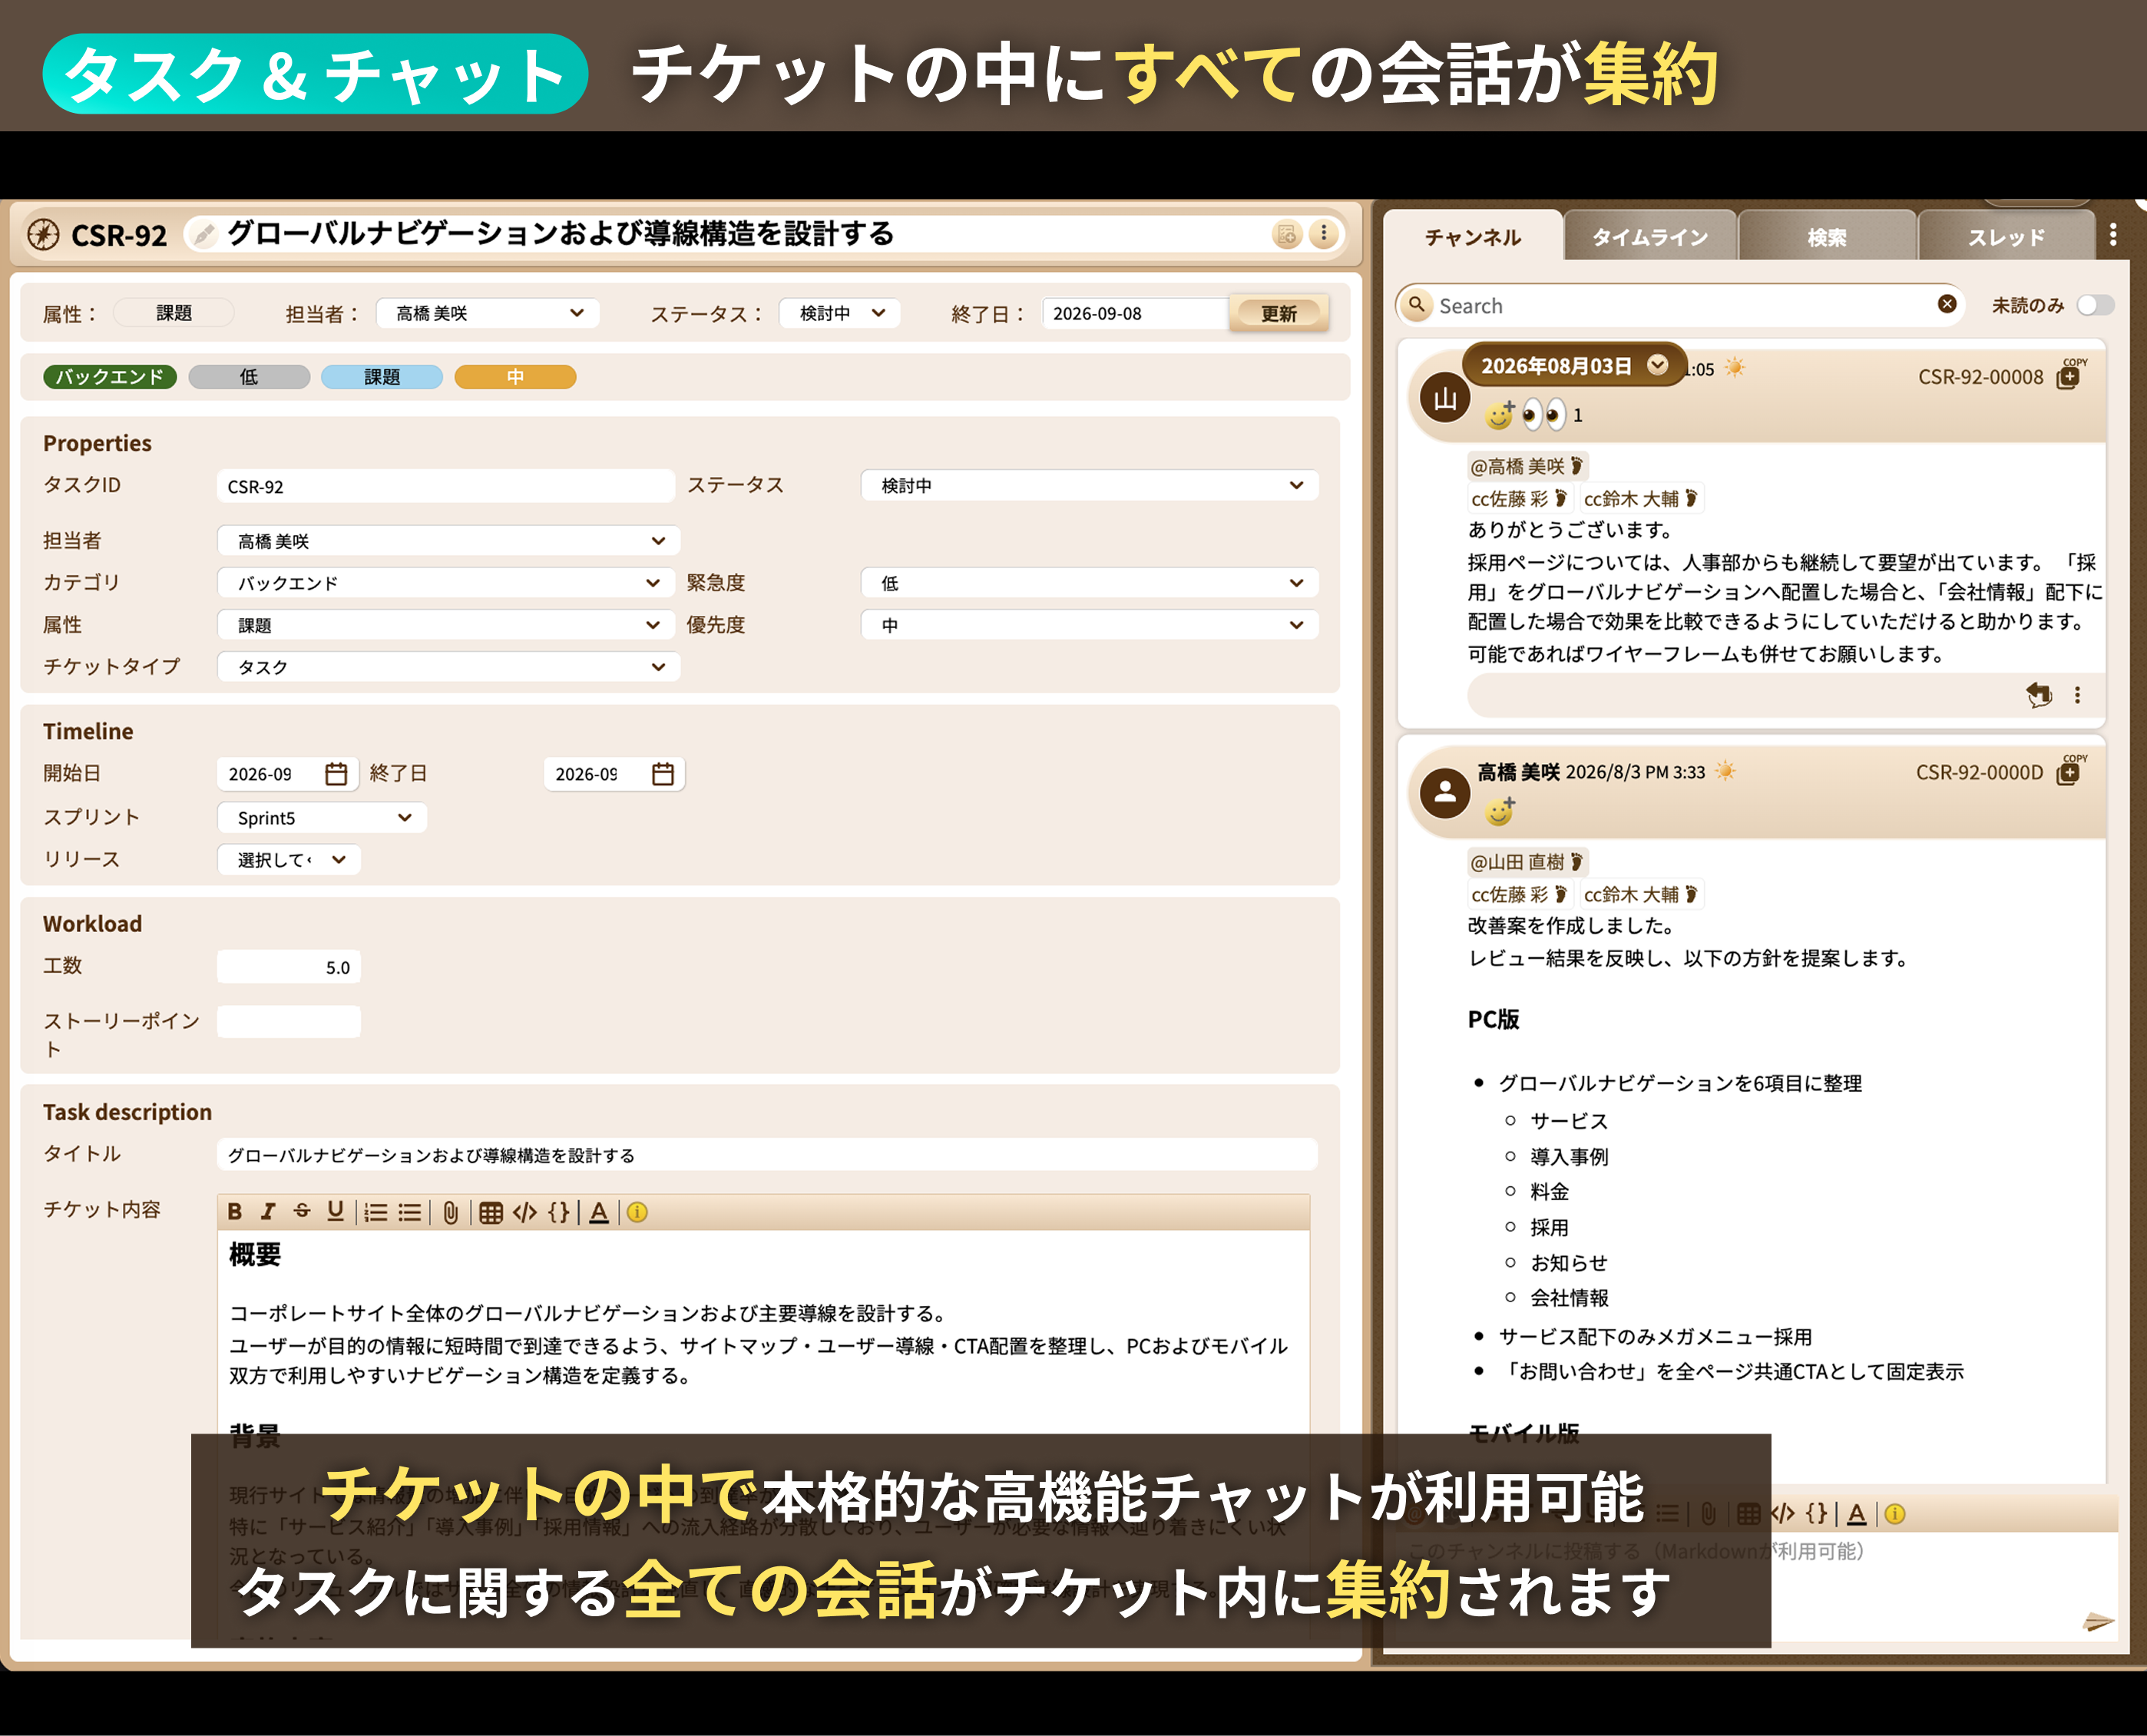
Task: Click the @山田 直樹 mention
Action: tap(1527, 862)
